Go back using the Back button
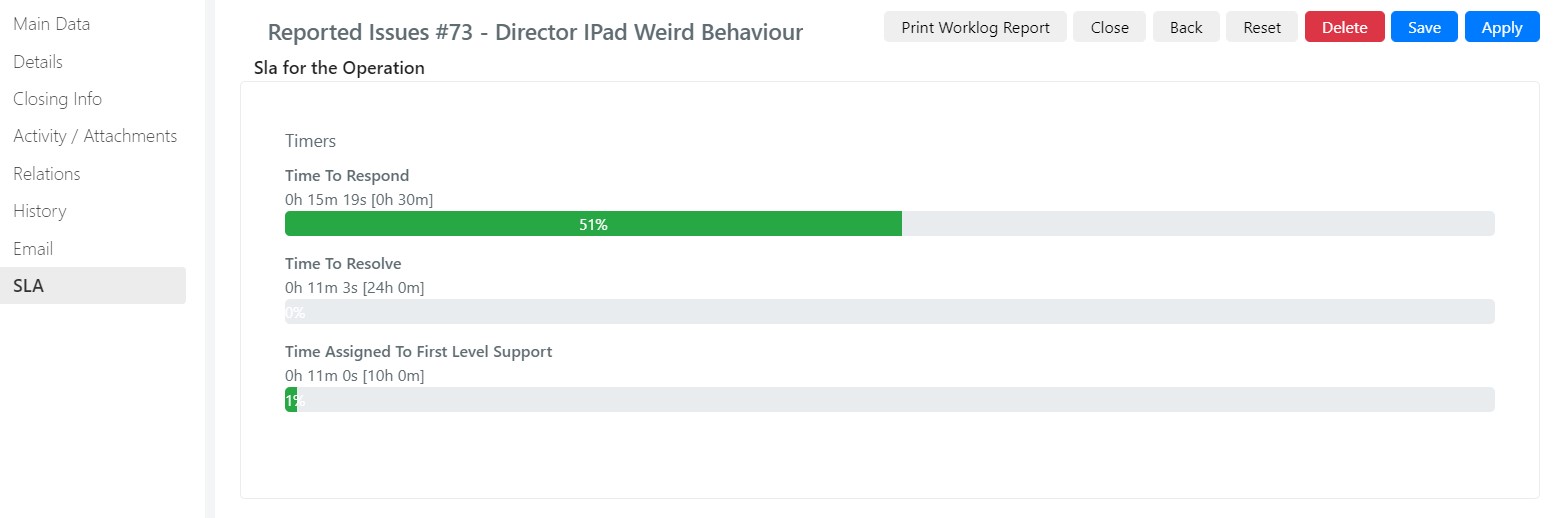This screenshot has width=1556, height=518. click(x=1186, y=27)
